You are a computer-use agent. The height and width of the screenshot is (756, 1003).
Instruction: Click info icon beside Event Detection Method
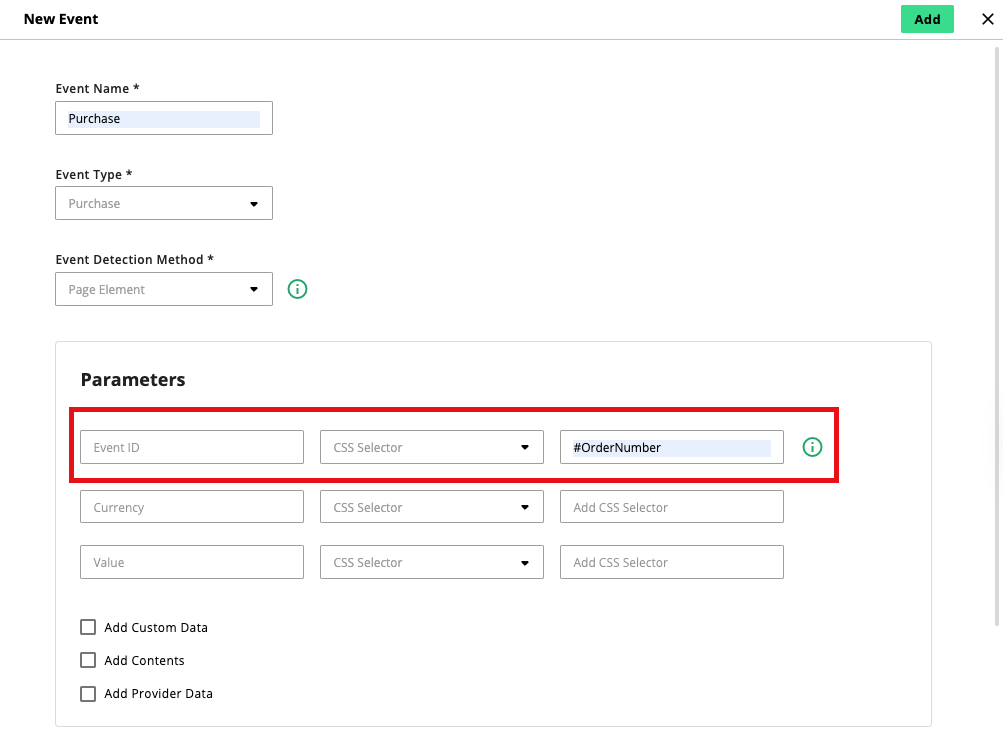click(297, 290)
